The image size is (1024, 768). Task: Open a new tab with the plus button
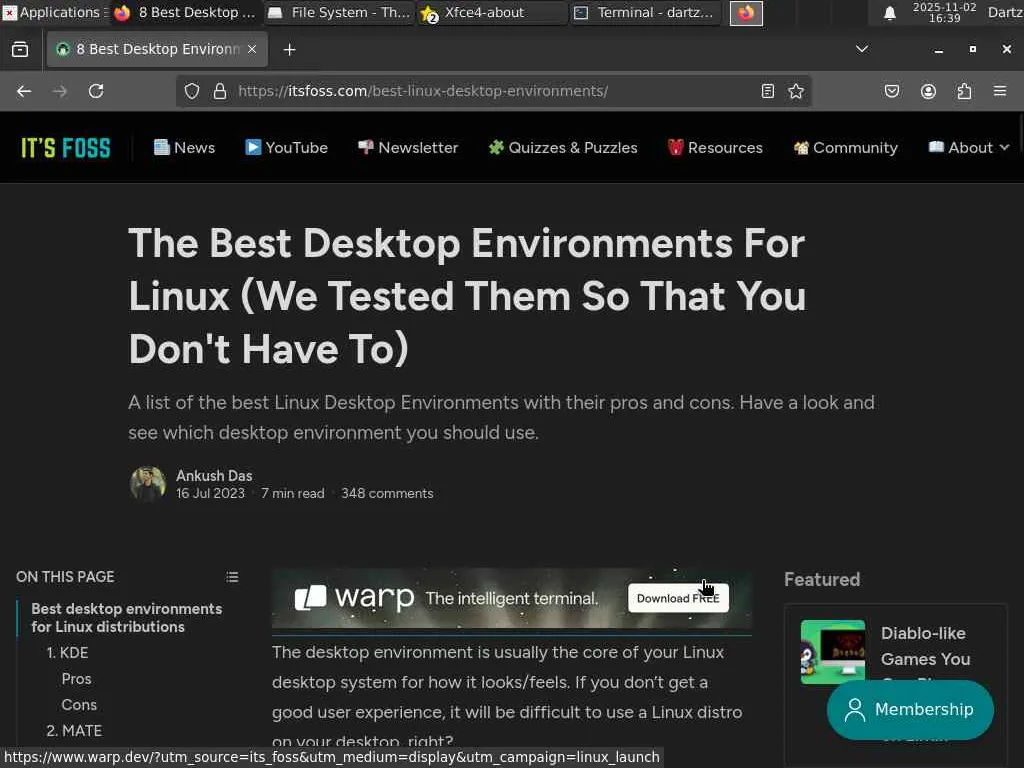[x=289, y=50]
